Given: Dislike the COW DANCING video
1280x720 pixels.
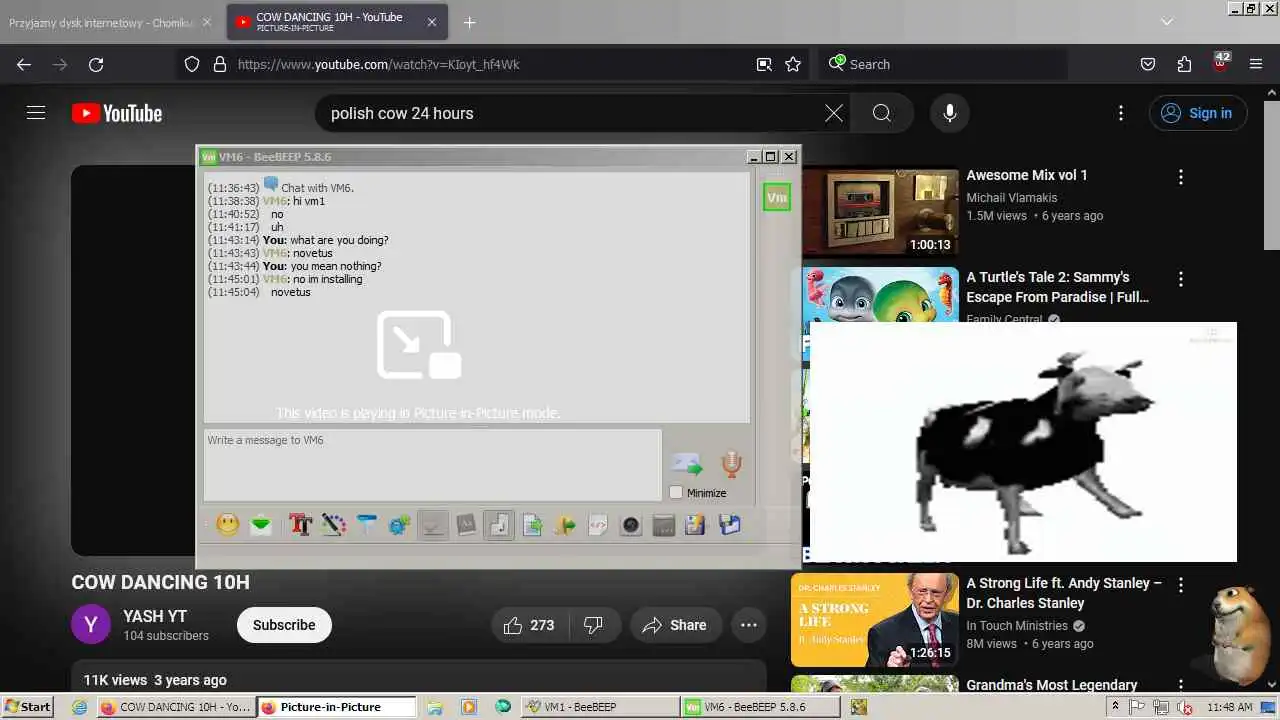Looking at the screenshot, I should click(x=593, y=625).
